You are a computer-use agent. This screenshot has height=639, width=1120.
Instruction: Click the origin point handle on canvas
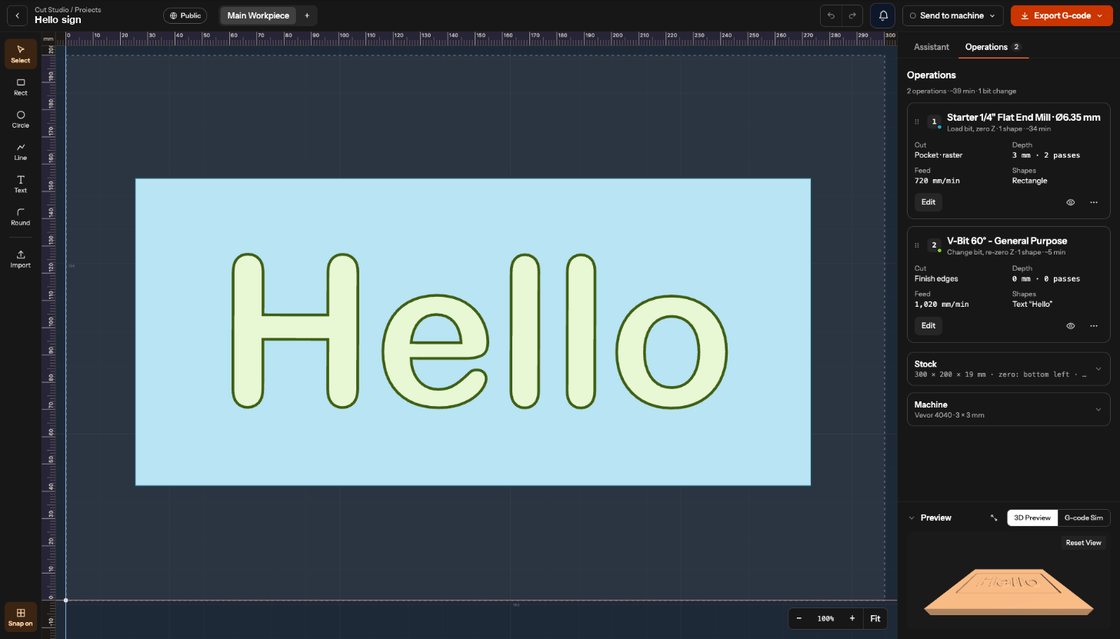click(x=66, y=600)
